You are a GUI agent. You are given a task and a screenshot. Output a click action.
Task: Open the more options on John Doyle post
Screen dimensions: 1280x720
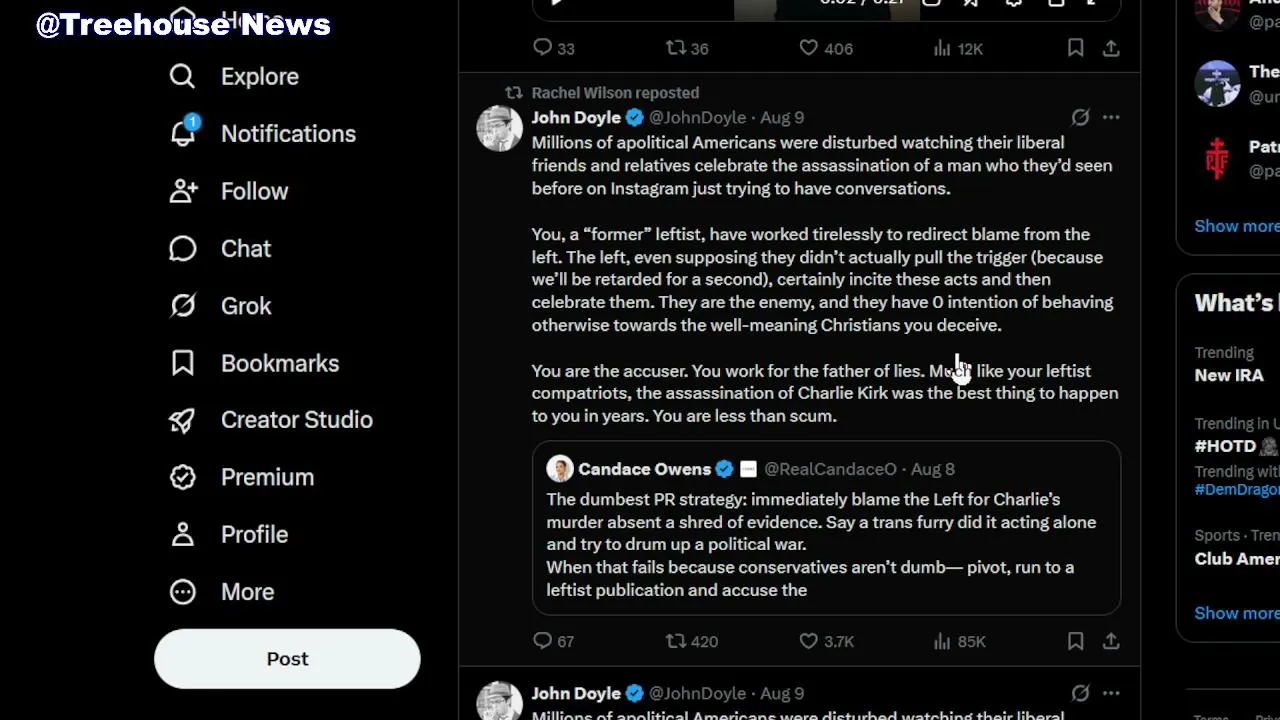tap(1111, 117)
